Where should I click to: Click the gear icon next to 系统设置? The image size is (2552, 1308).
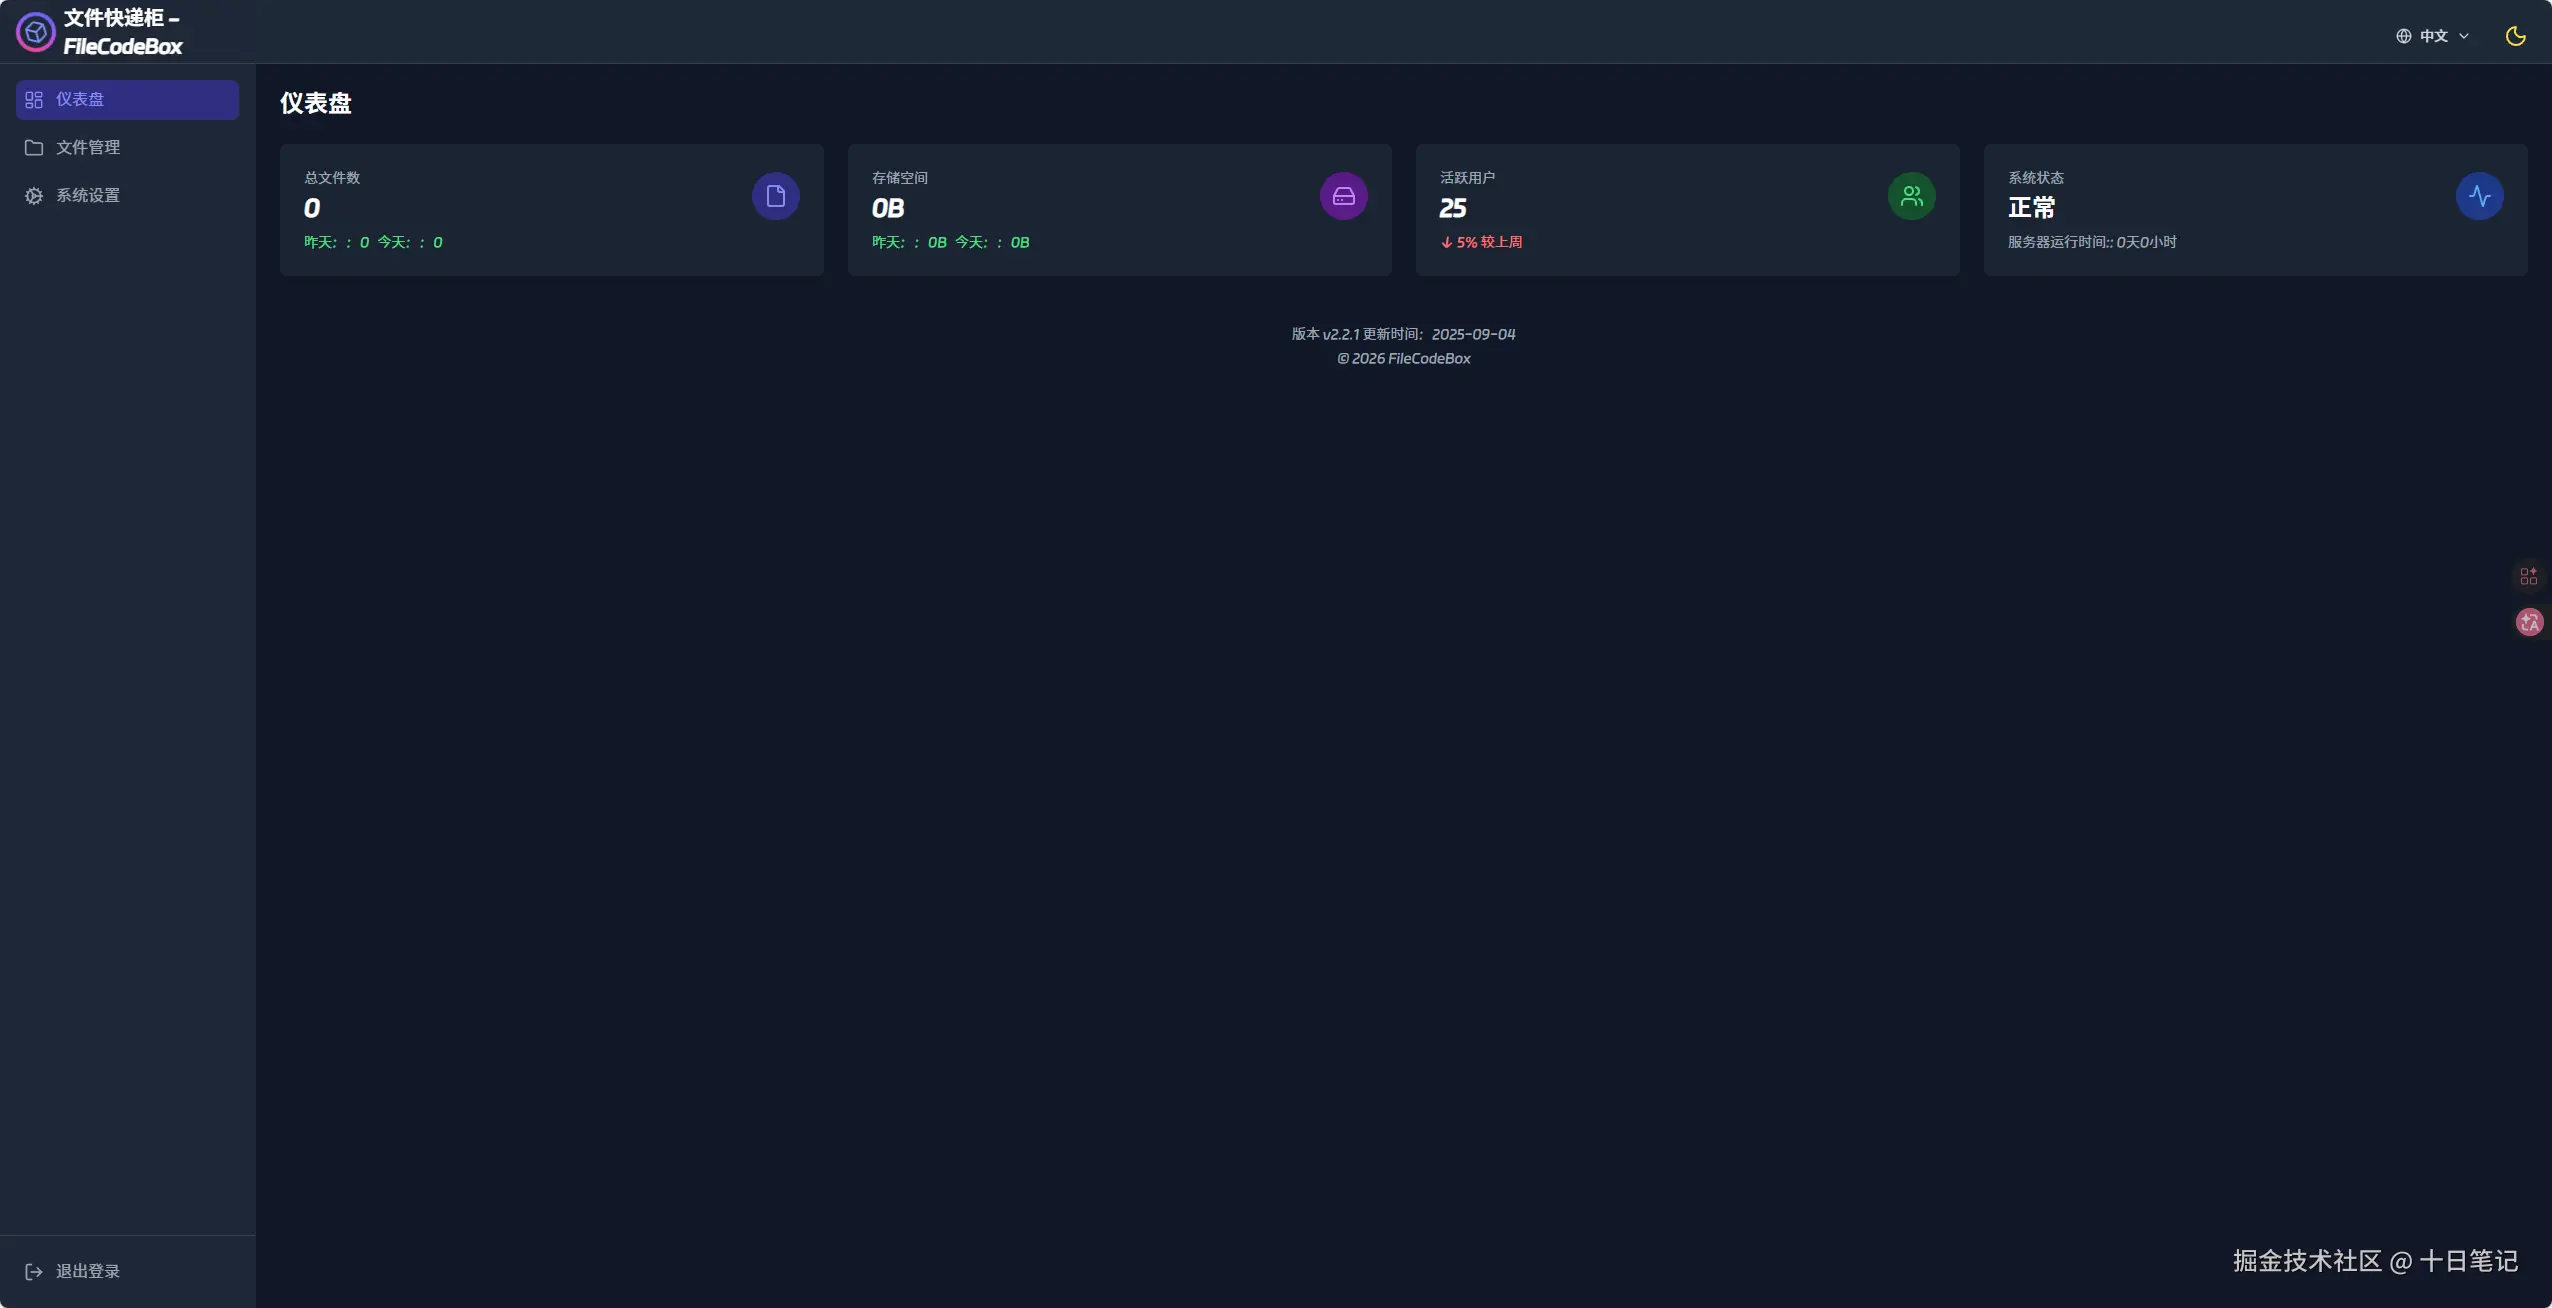coord(34,196)
